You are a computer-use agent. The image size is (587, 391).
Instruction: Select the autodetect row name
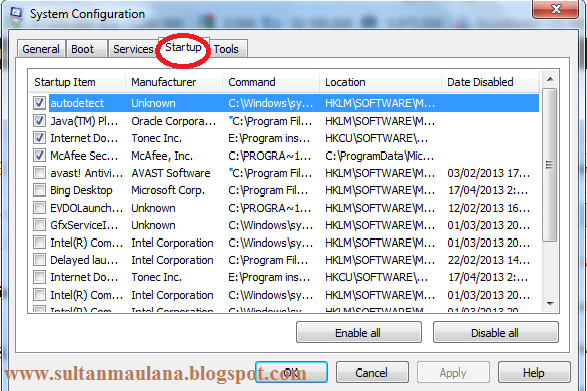[x=77, y=103]
